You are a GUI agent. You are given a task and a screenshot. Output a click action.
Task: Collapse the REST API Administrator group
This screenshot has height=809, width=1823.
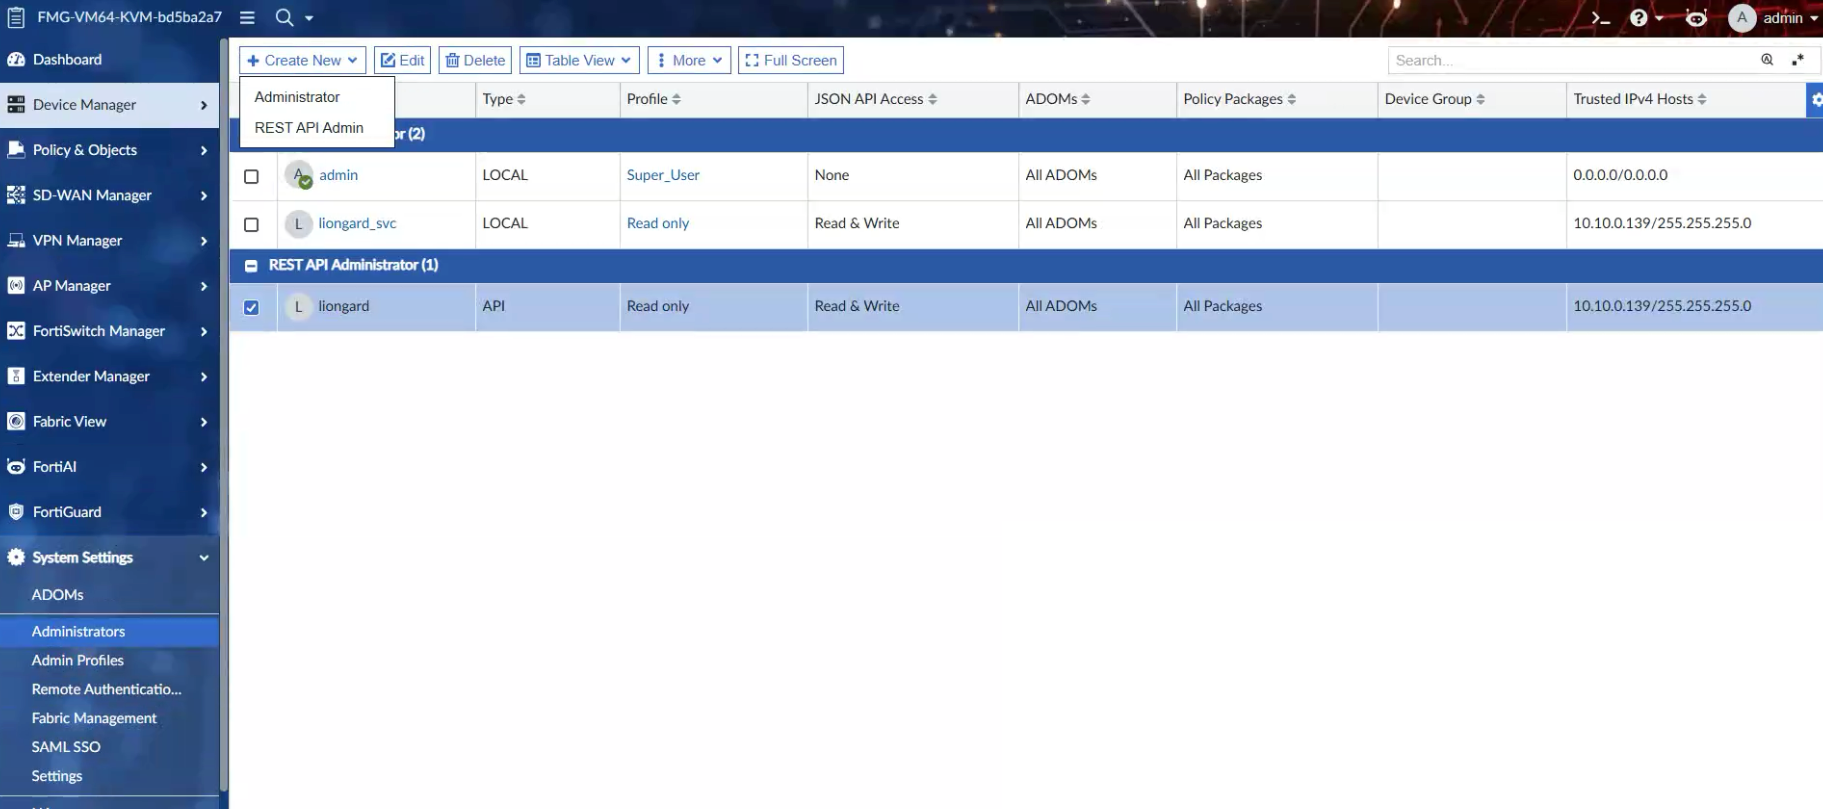point(251,266)
